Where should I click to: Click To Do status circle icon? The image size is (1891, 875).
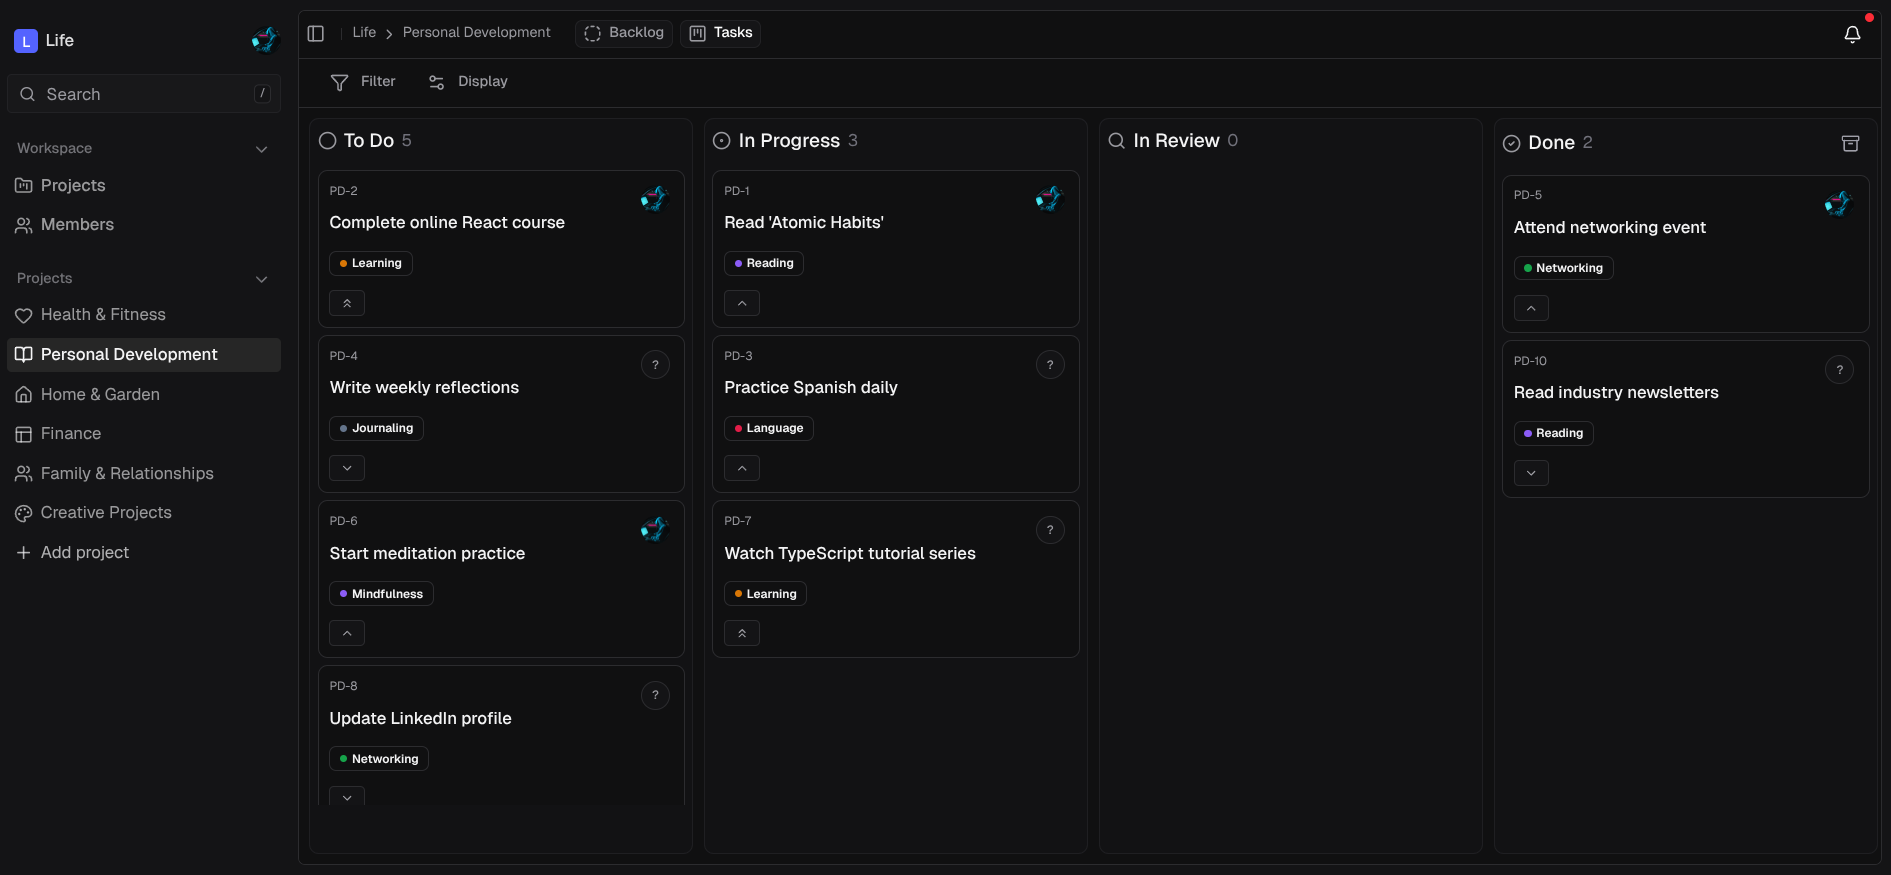click(327, 141)
